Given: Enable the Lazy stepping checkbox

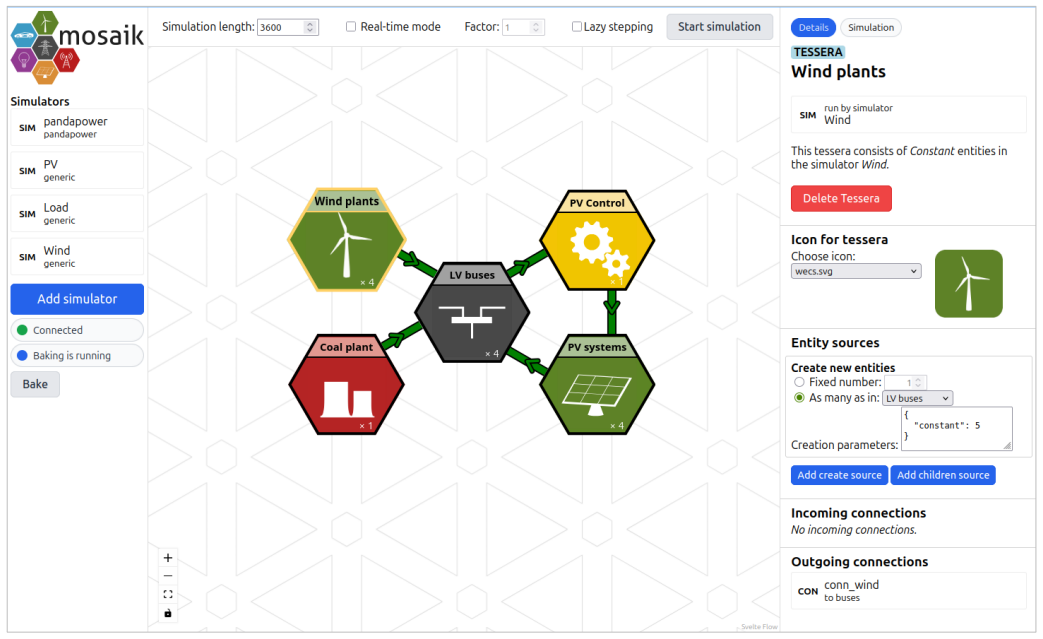Looking at the screenshot, I should click(x=577, y=27).
